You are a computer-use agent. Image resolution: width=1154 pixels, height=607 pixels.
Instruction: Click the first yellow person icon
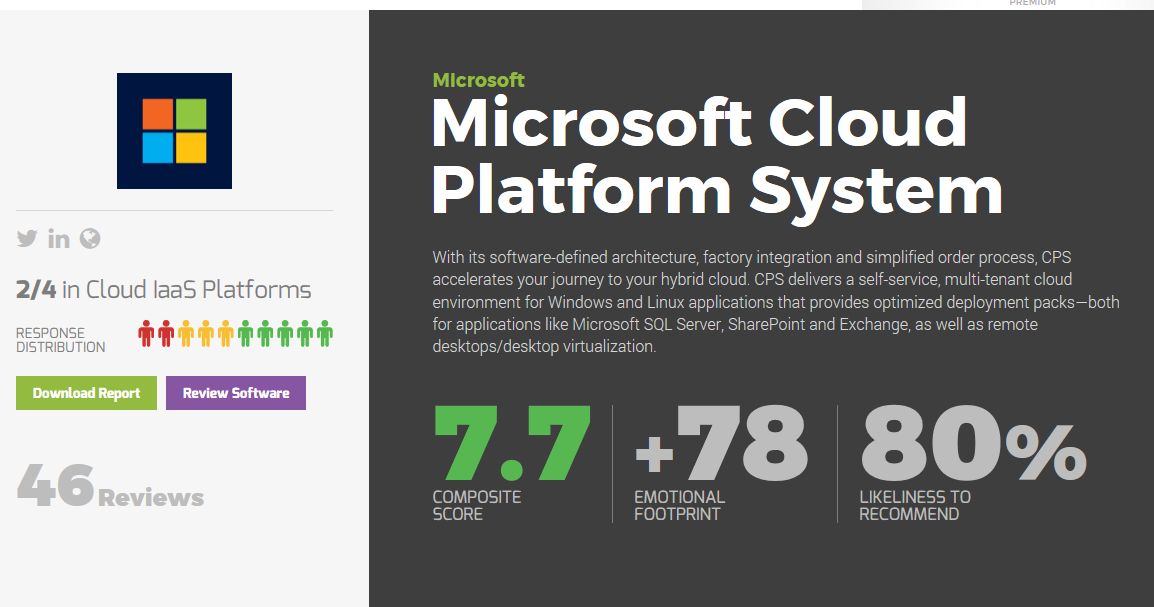[185, 334]
